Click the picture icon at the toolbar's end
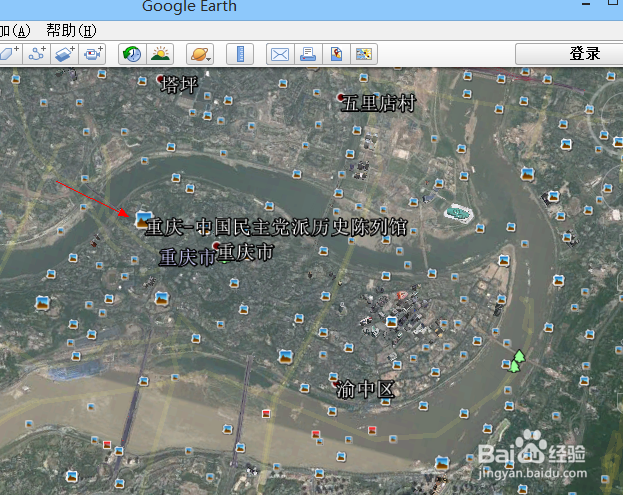623x495 pixels. [365, 54]
